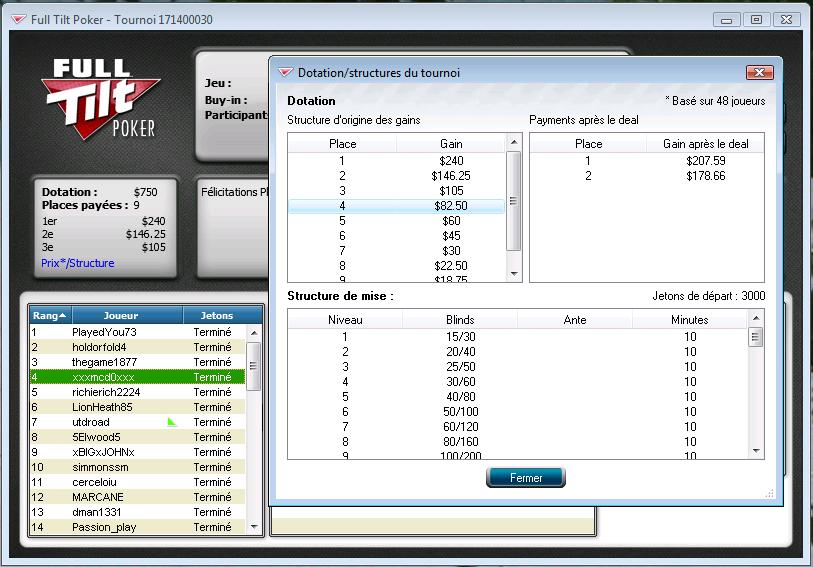Open the Prix*/Structure link
This screenshot has height=567, width=813.
click(x=78, y=263)
